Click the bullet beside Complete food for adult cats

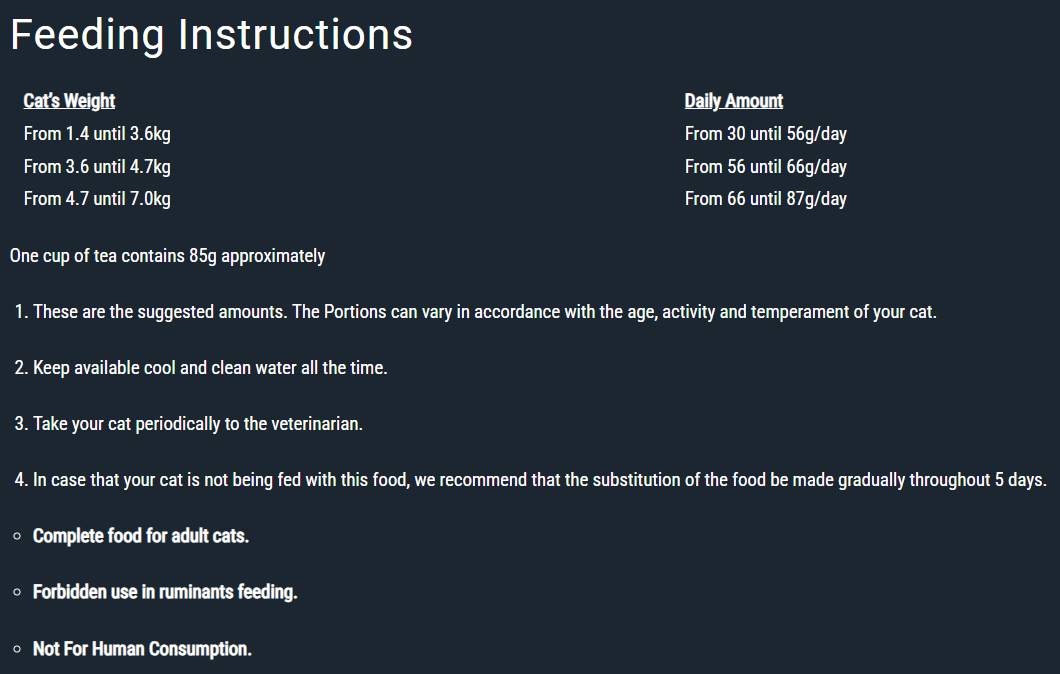pos(18,537)
